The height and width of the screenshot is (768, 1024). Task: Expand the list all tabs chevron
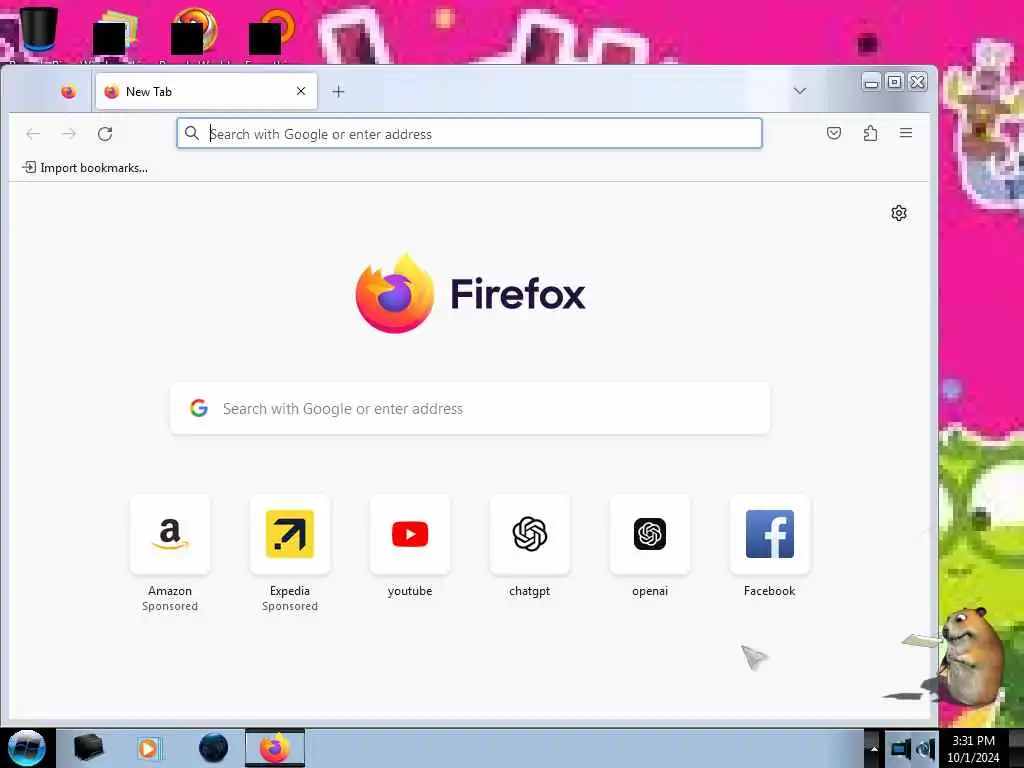[800, 91]
